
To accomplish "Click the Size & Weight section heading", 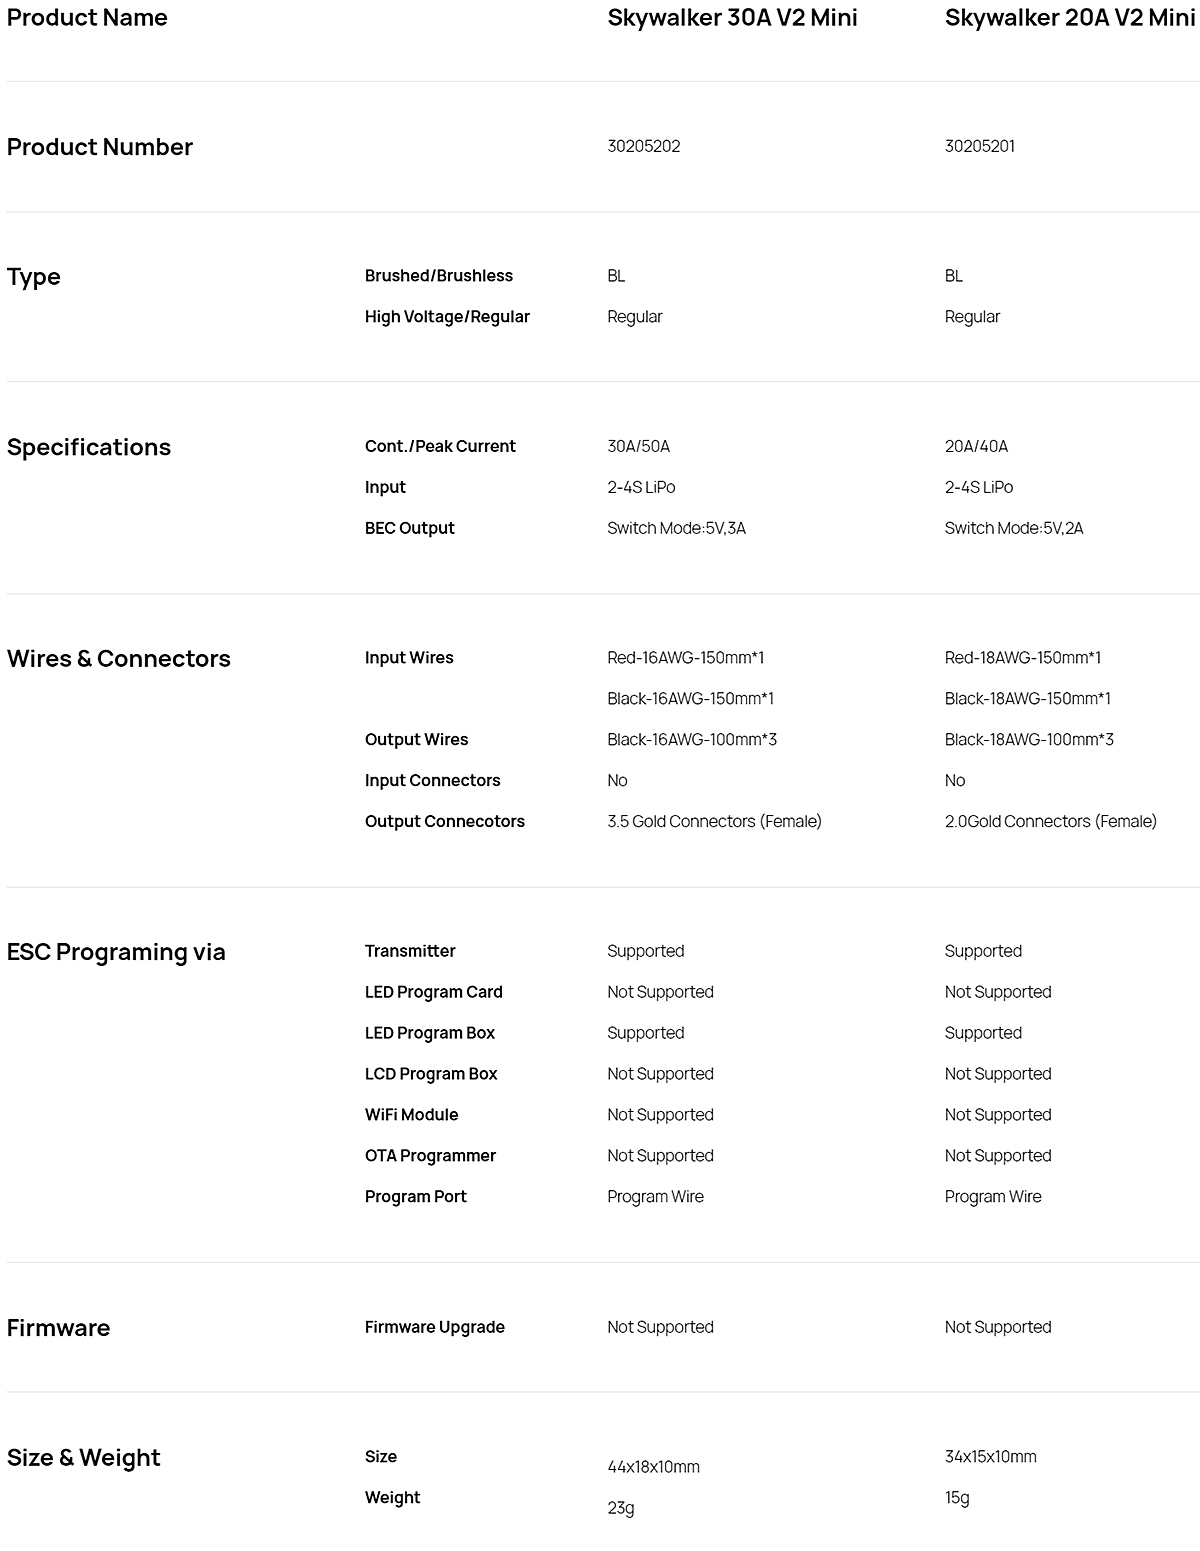I will [x=83, y=1458].
